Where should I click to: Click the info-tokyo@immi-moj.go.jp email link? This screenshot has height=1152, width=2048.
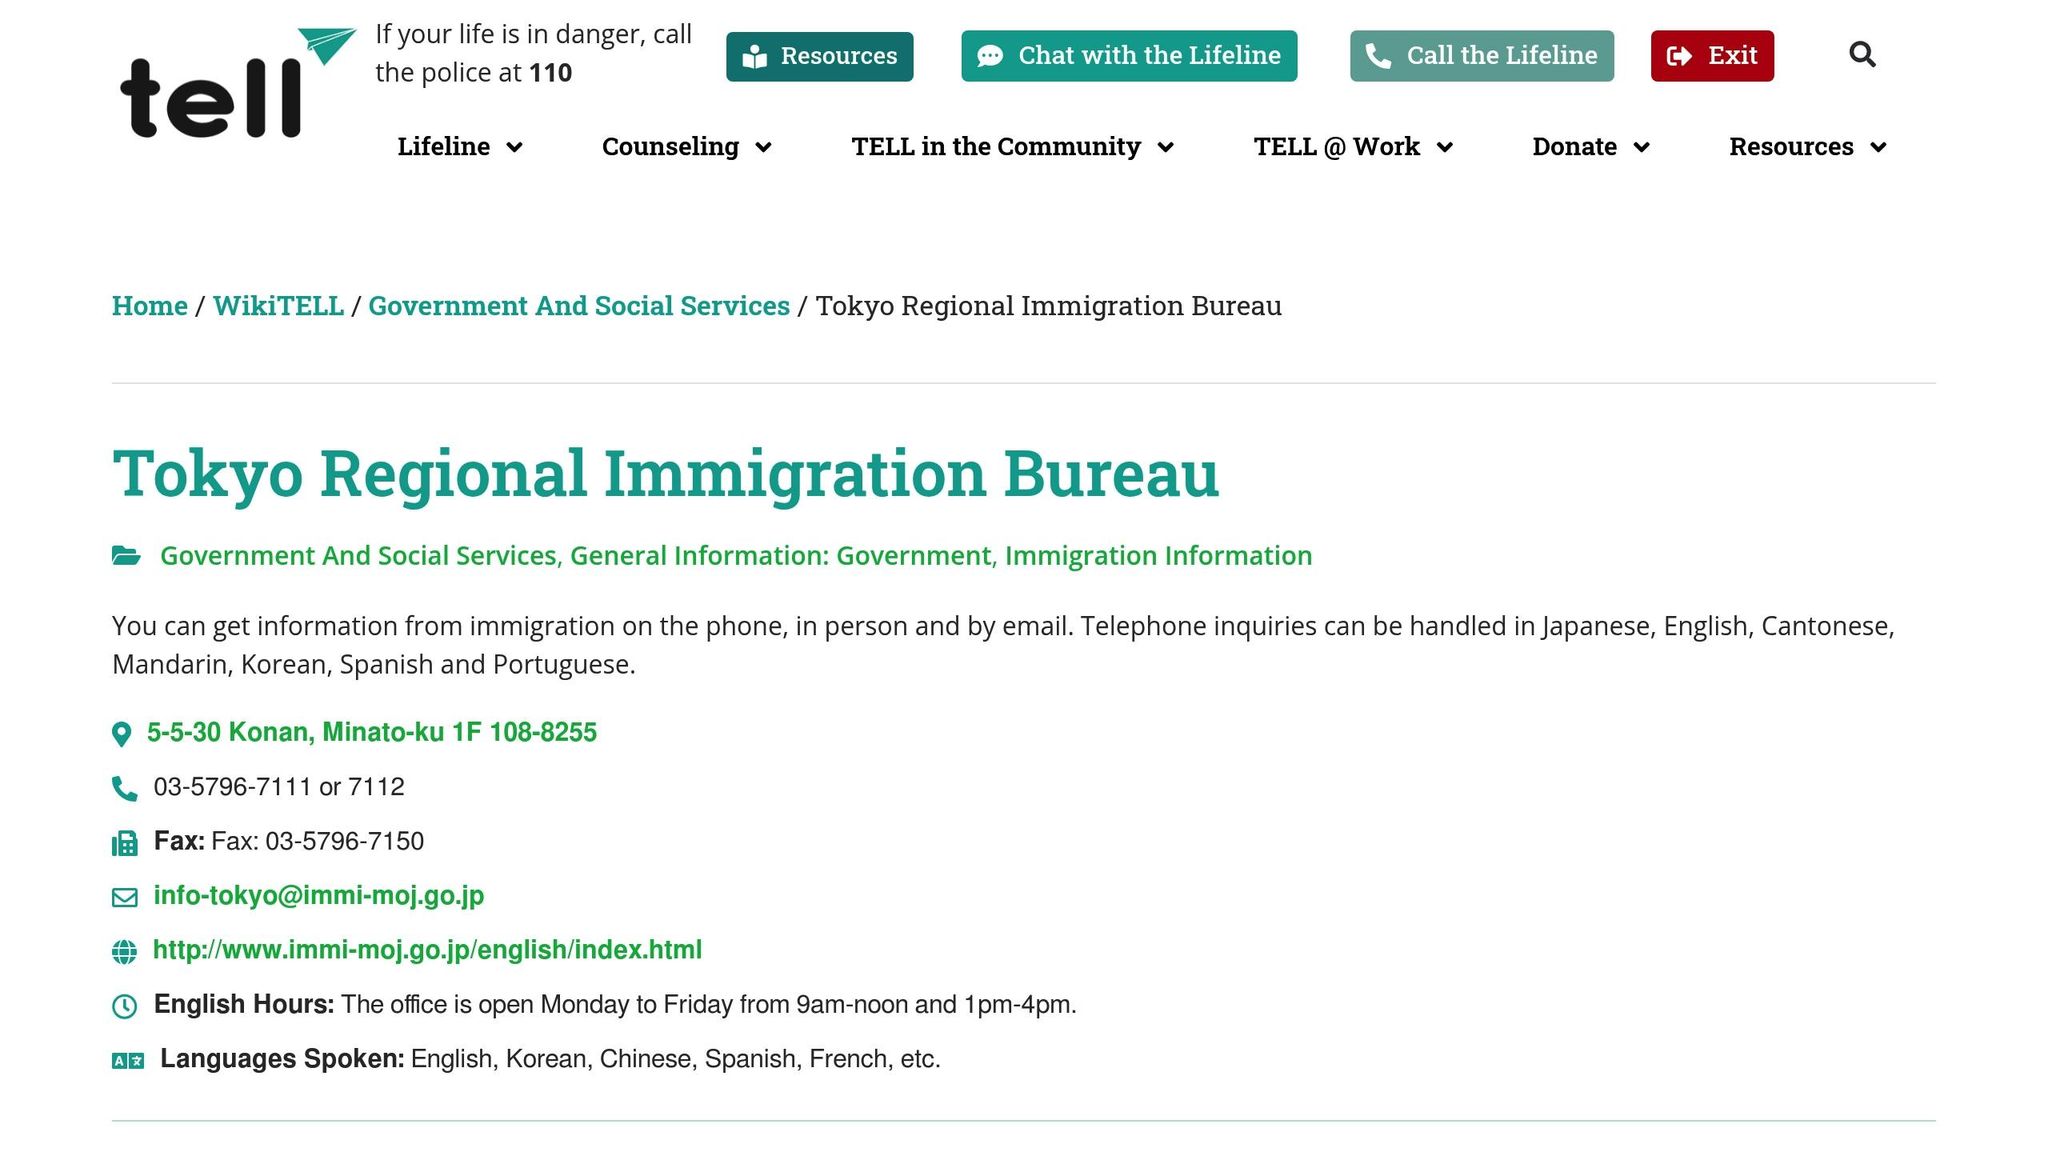[x=318, y=896]
